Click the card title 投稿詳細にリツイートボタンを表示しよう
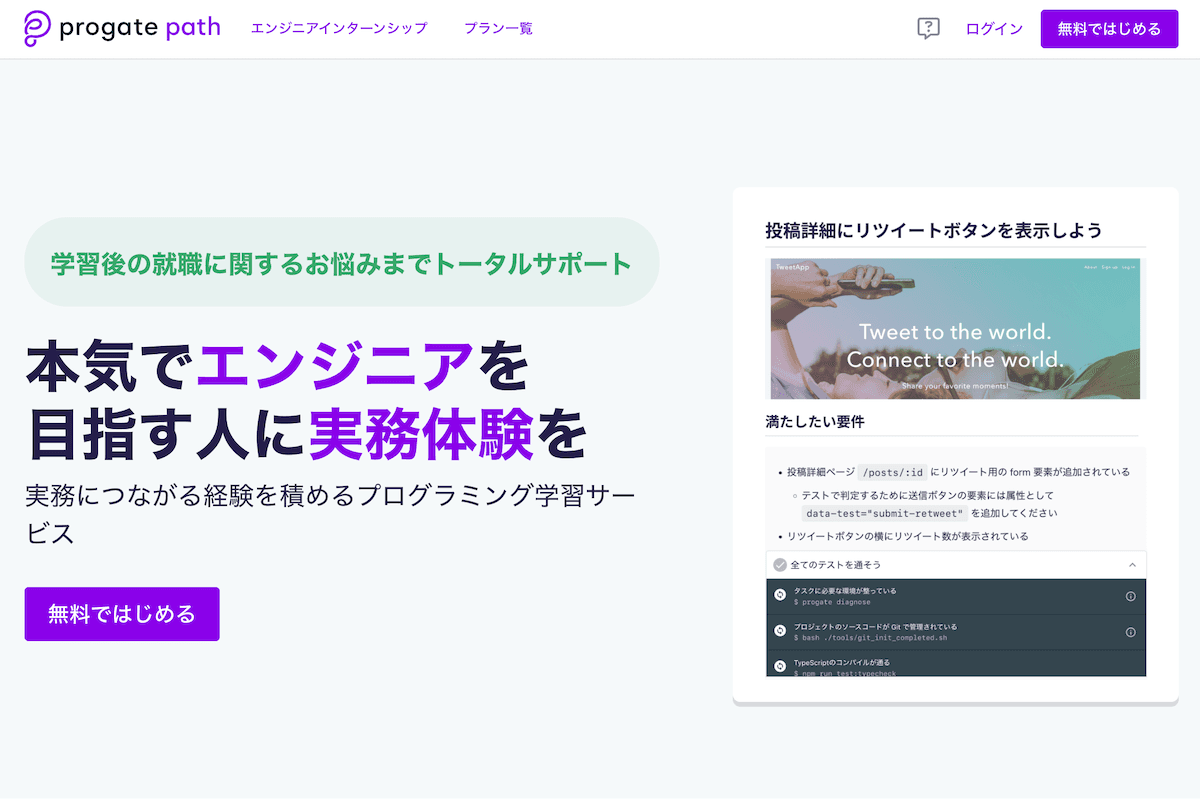 point(934,231)
